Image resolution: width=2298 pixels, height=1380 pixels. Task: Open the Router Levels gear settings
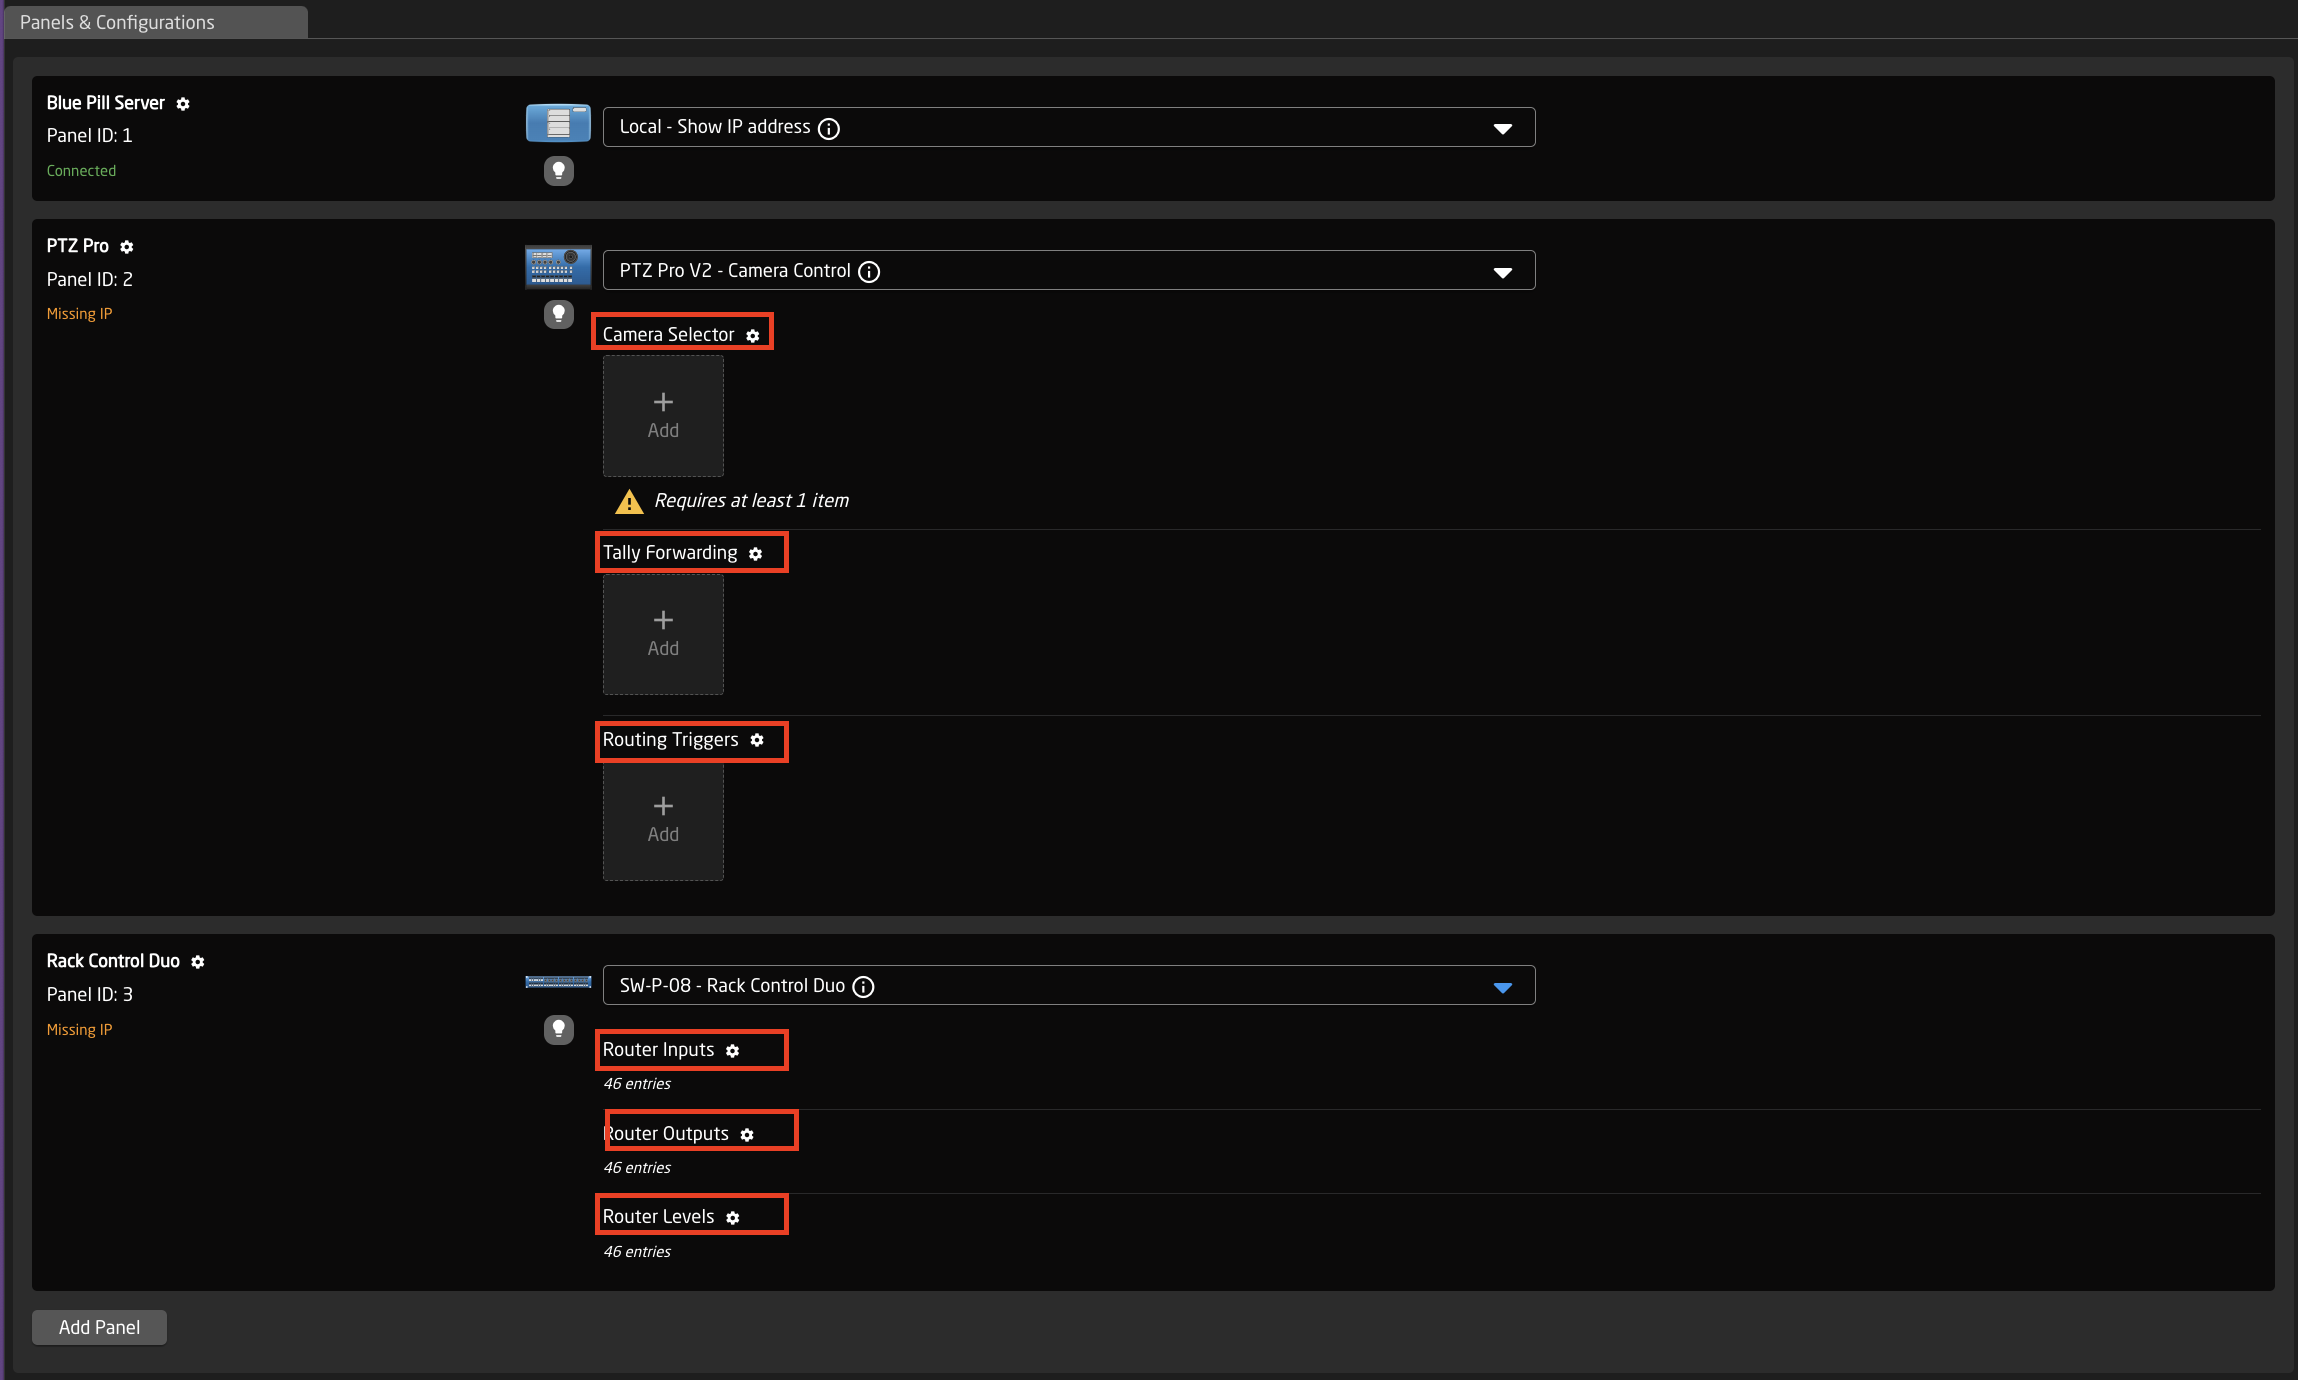[x=733, y=1218]
